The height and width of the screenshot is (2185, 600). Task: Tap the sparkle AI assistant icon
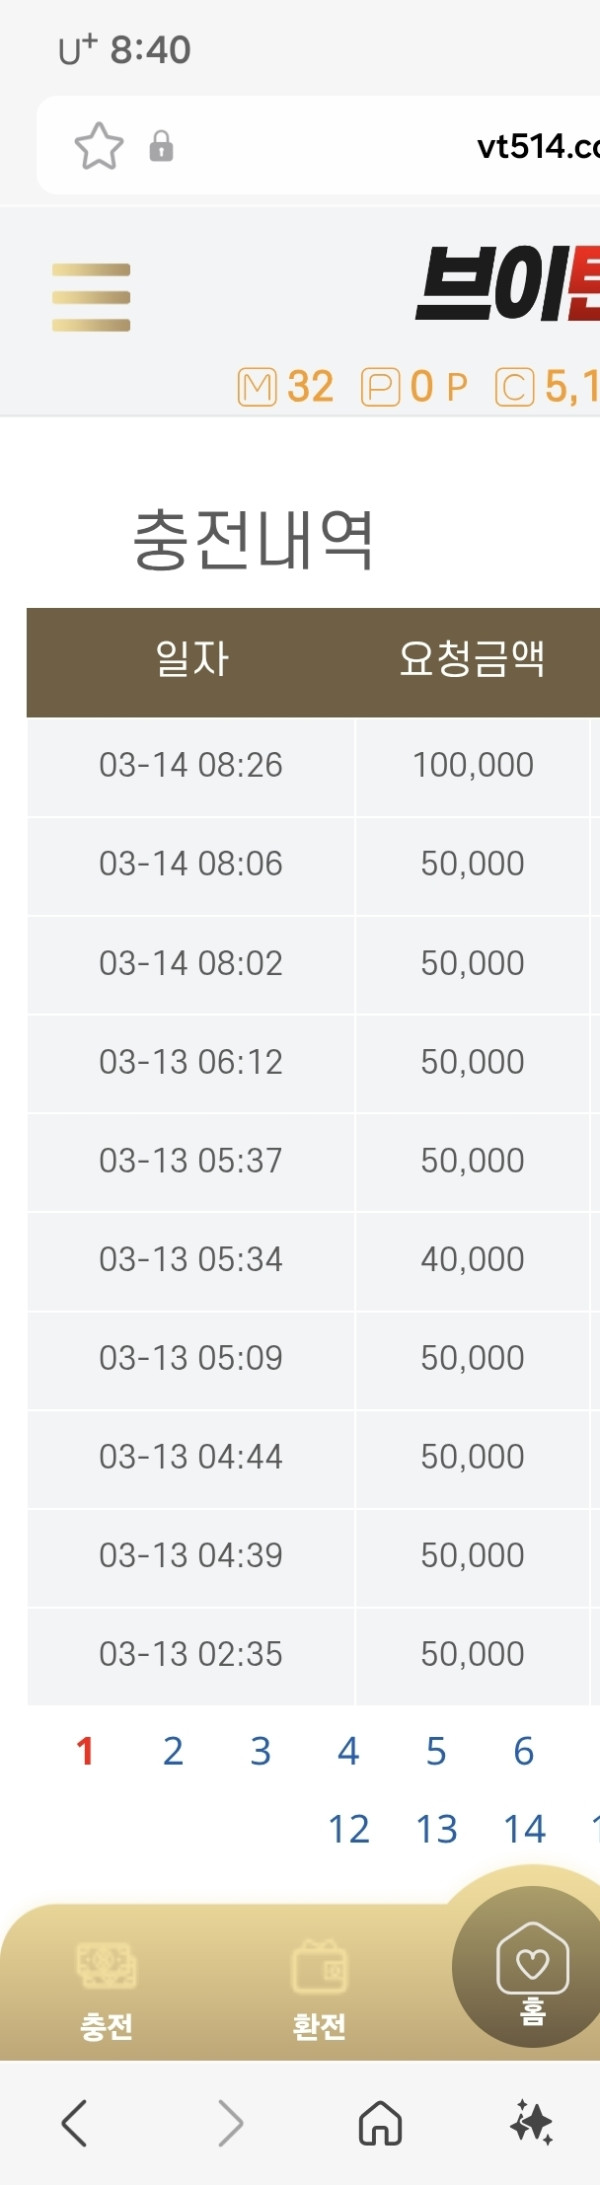tap(531, 2122)
